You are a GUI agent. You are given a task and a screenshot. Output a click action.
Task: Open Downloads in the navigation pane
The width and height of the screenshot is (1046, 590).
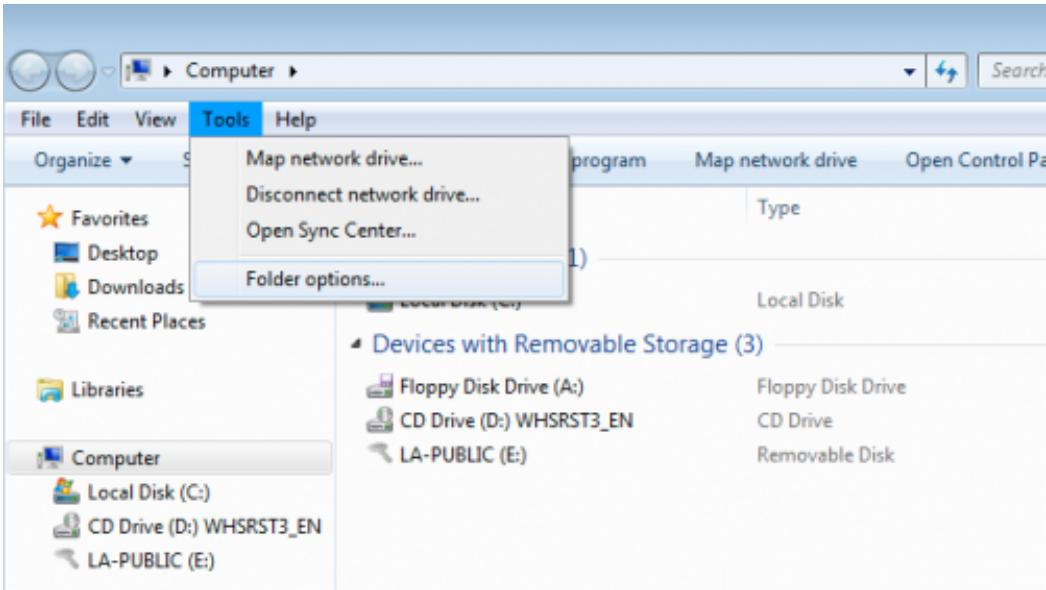tap(135, 287)
